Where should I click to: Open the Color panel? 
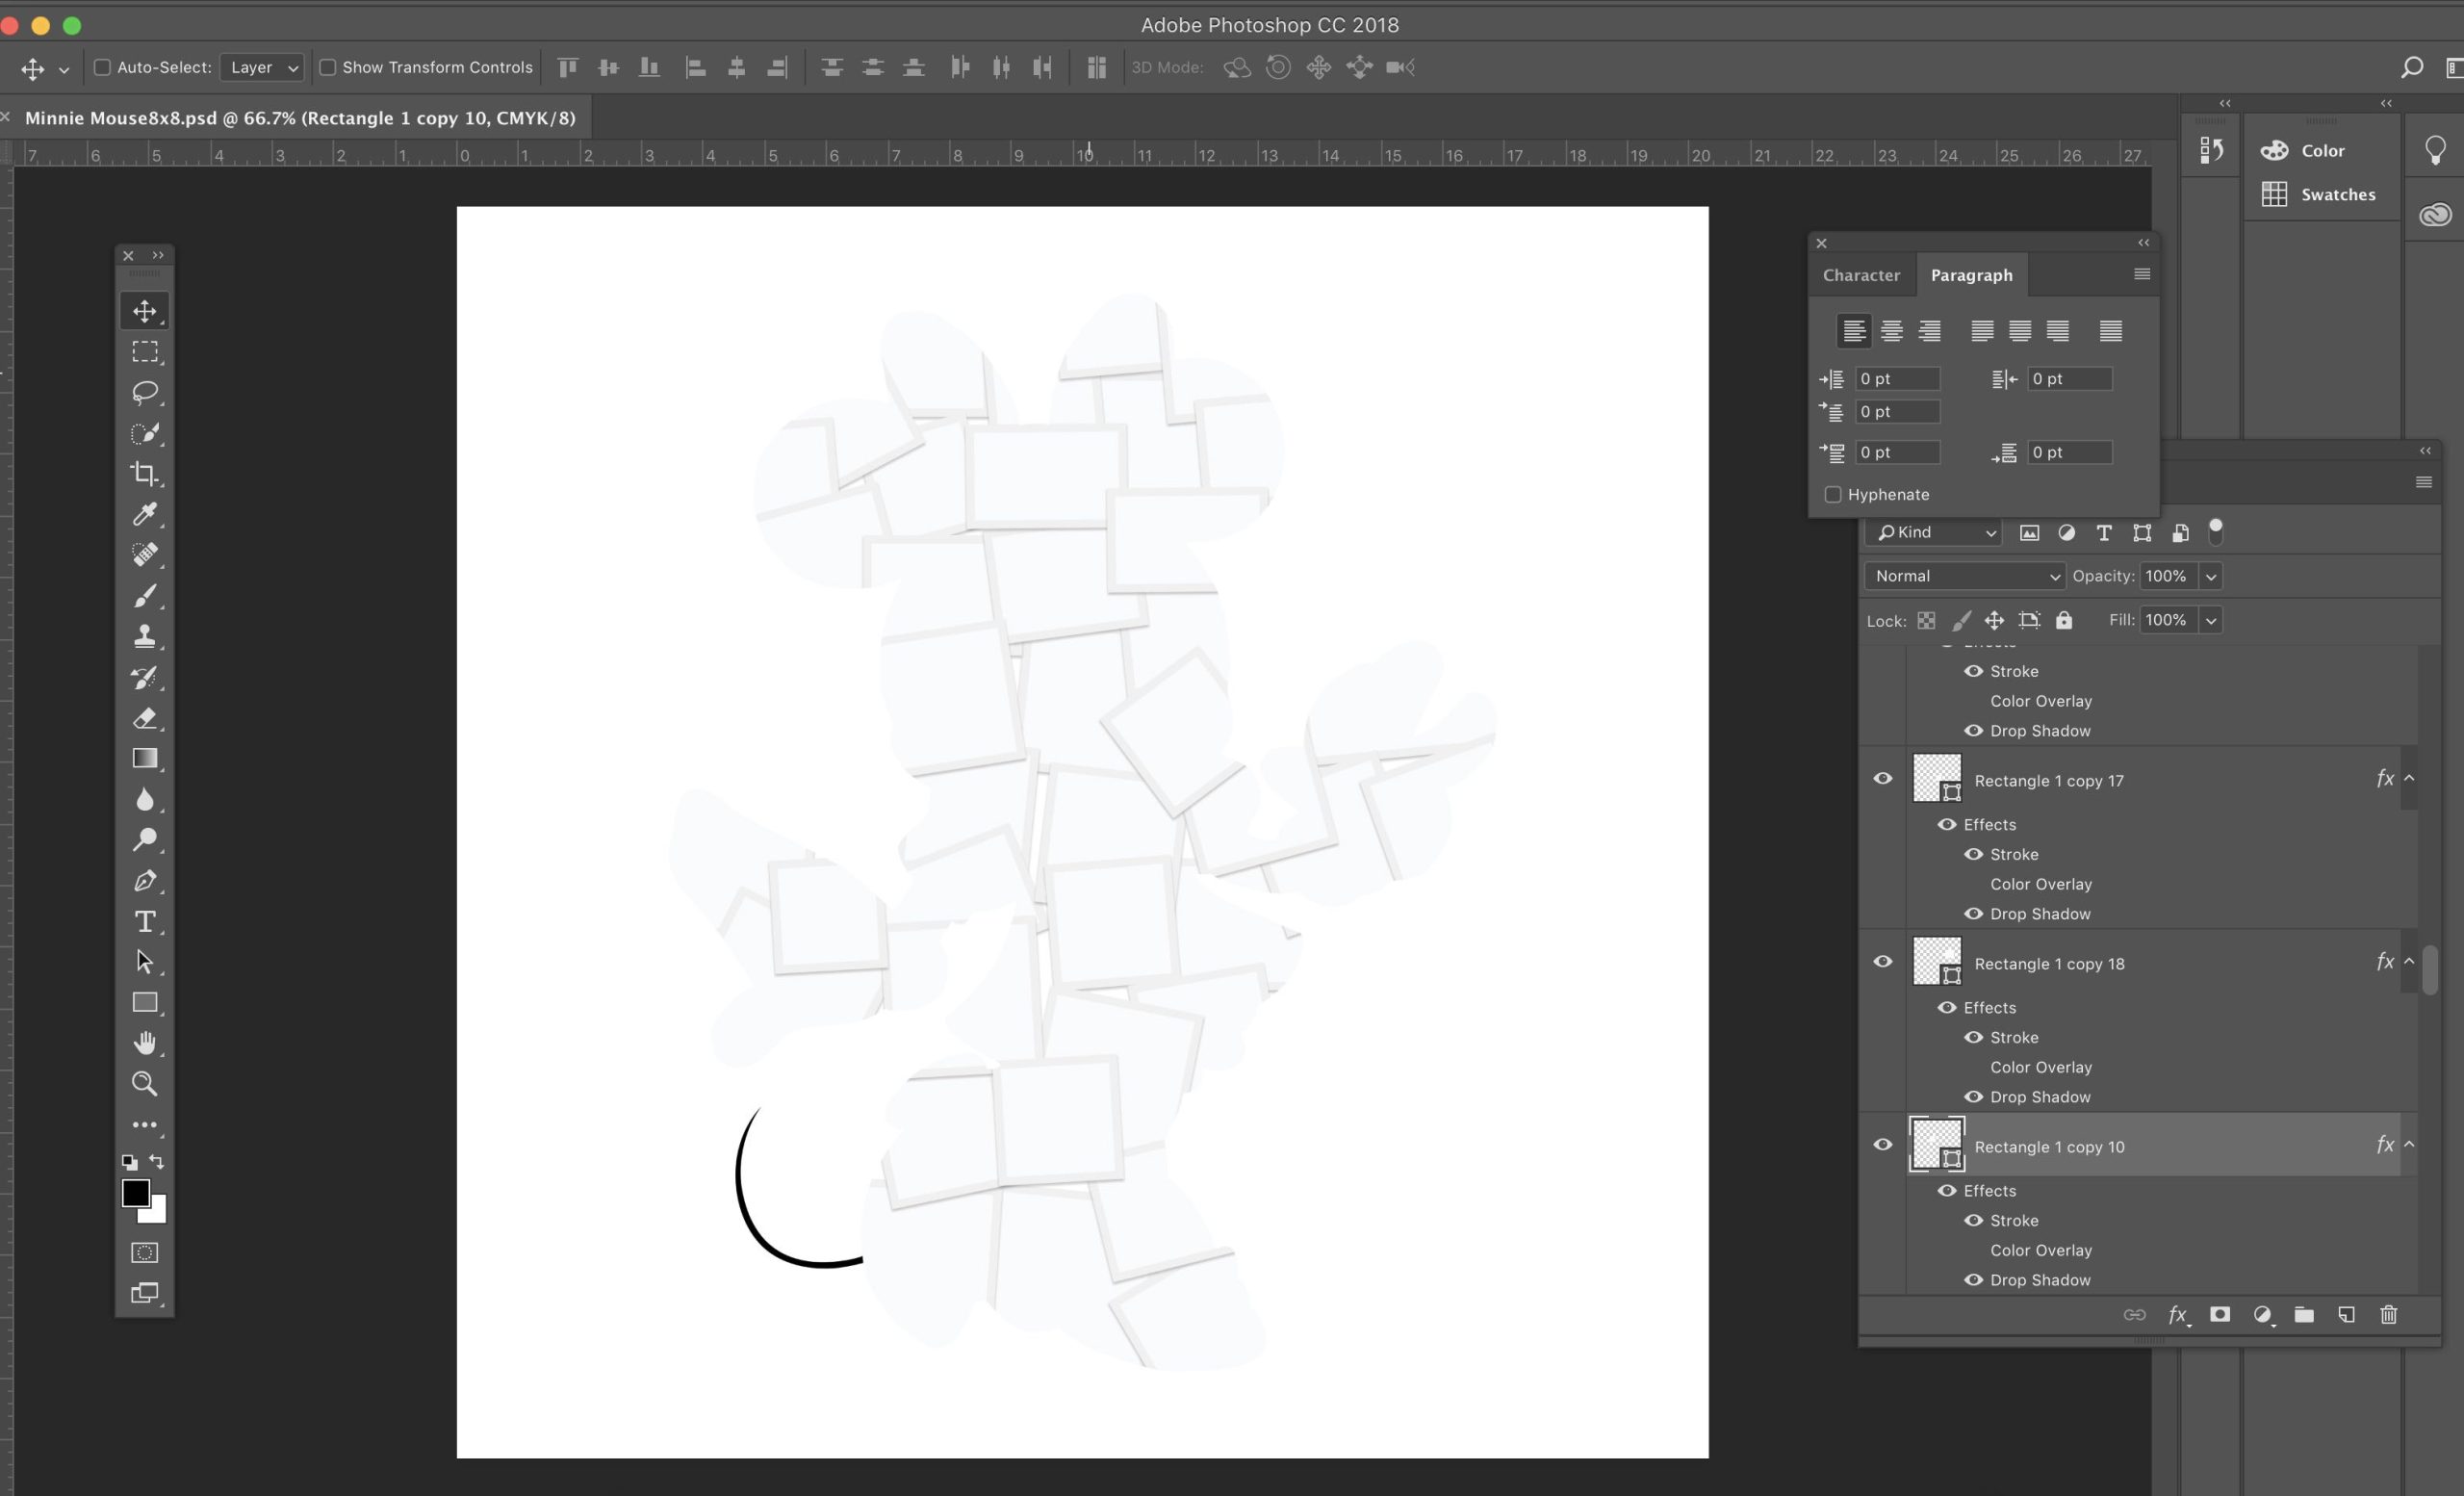[2303, 150]
